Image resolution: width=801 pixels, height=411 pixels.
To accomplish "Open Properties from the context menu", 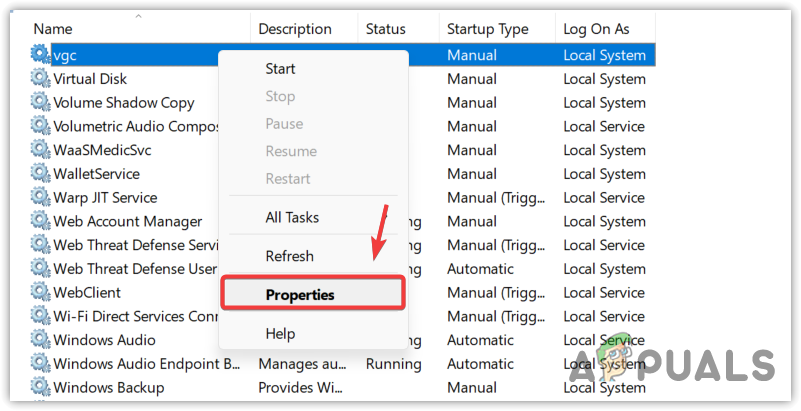I will click(300, 295).
